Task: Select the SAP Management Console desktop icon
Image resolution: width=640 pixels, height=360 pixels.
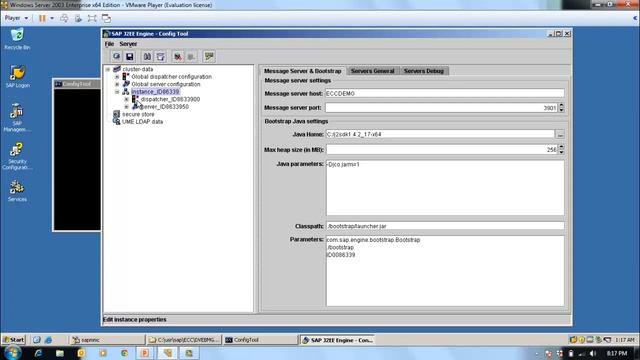Action: 17,118
